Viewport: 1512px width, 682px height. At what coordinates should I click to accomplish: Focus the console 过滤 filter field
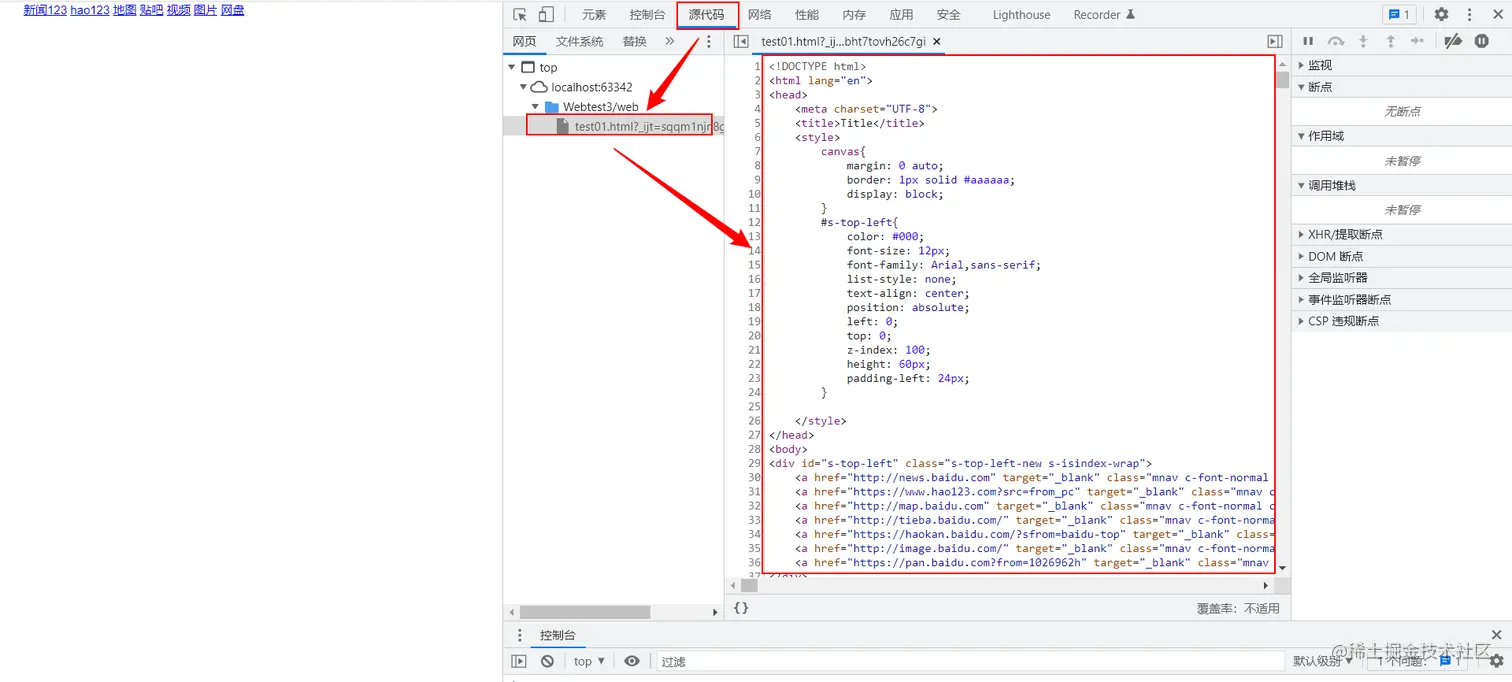pyautogui.click(x=970, y=661)
